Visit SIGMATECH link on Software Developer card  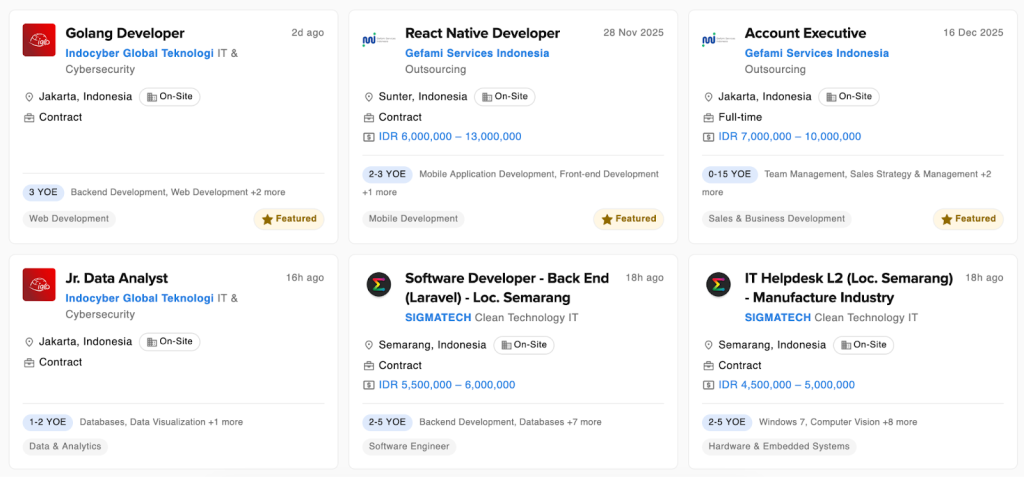point(438,318)
